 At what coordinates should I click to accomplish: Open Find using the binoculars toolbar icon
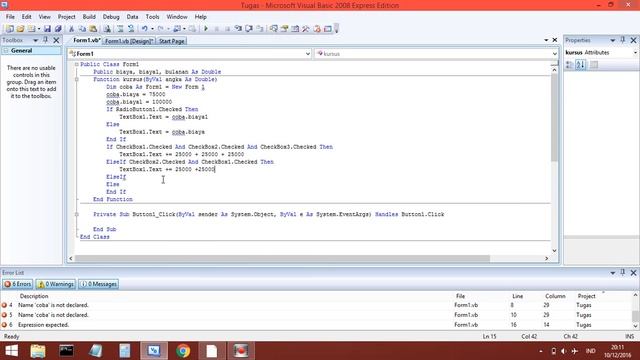tap(107, 29)
